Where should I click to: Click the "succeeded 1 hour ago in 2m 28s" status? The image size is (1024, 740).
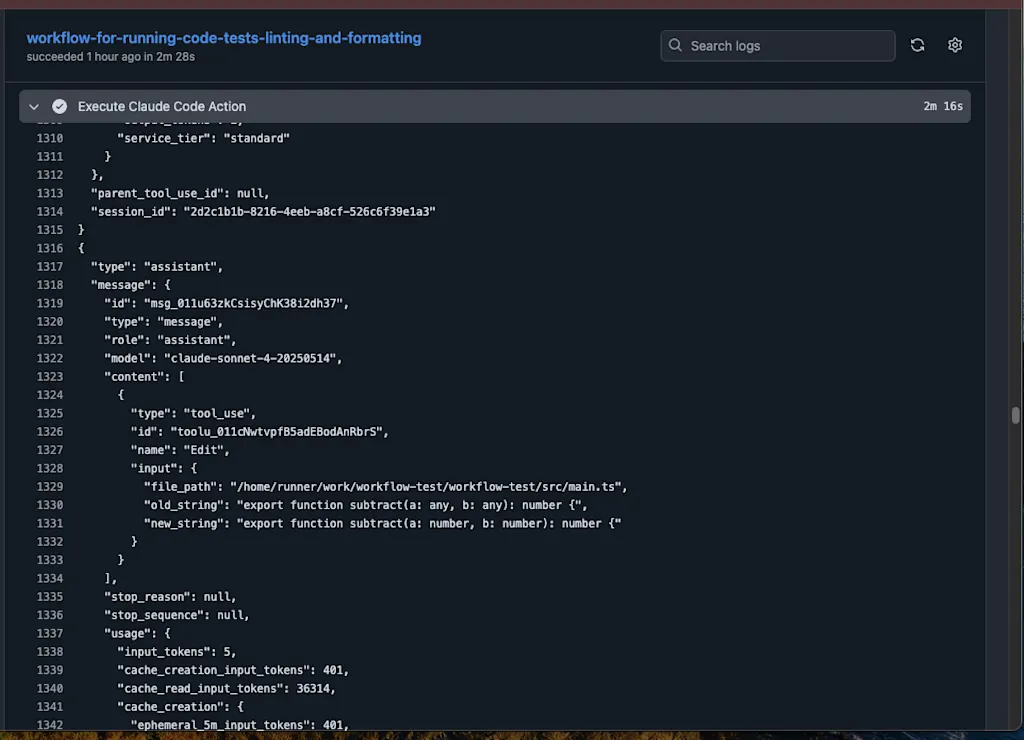110,57
